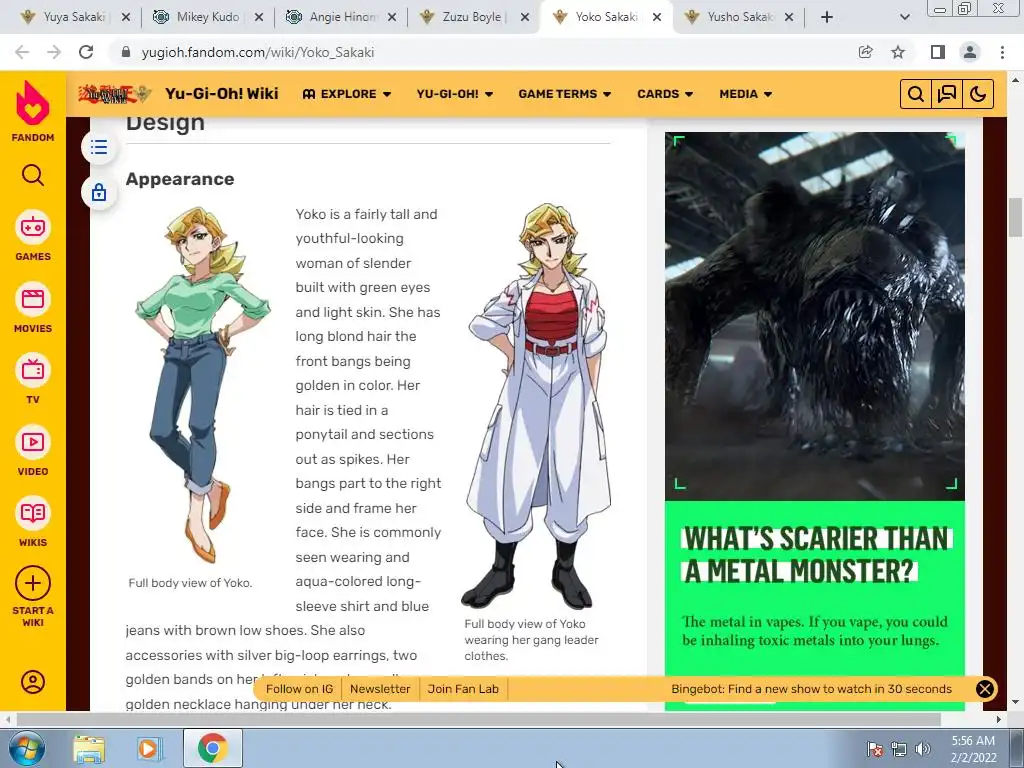Click the Chrome taskbar button

pos(212,748)
